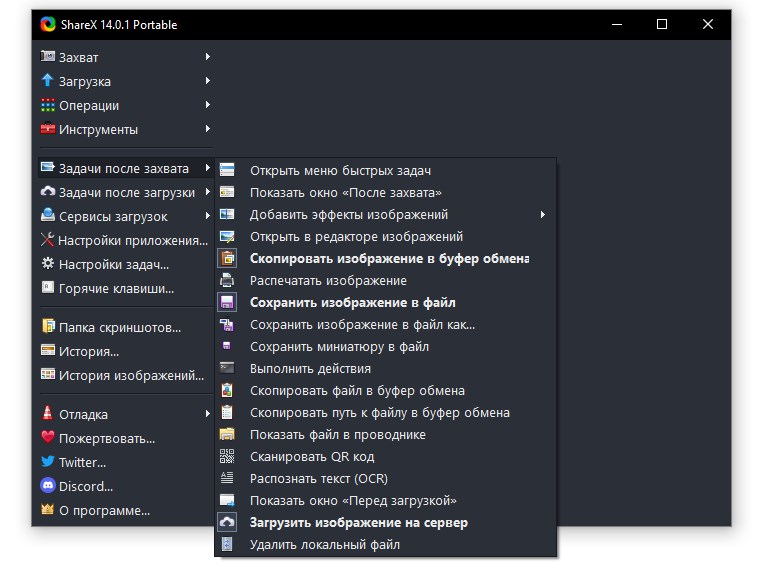
Task: Click the ShareX logo in the title bar
Action: tap(48, 24)
